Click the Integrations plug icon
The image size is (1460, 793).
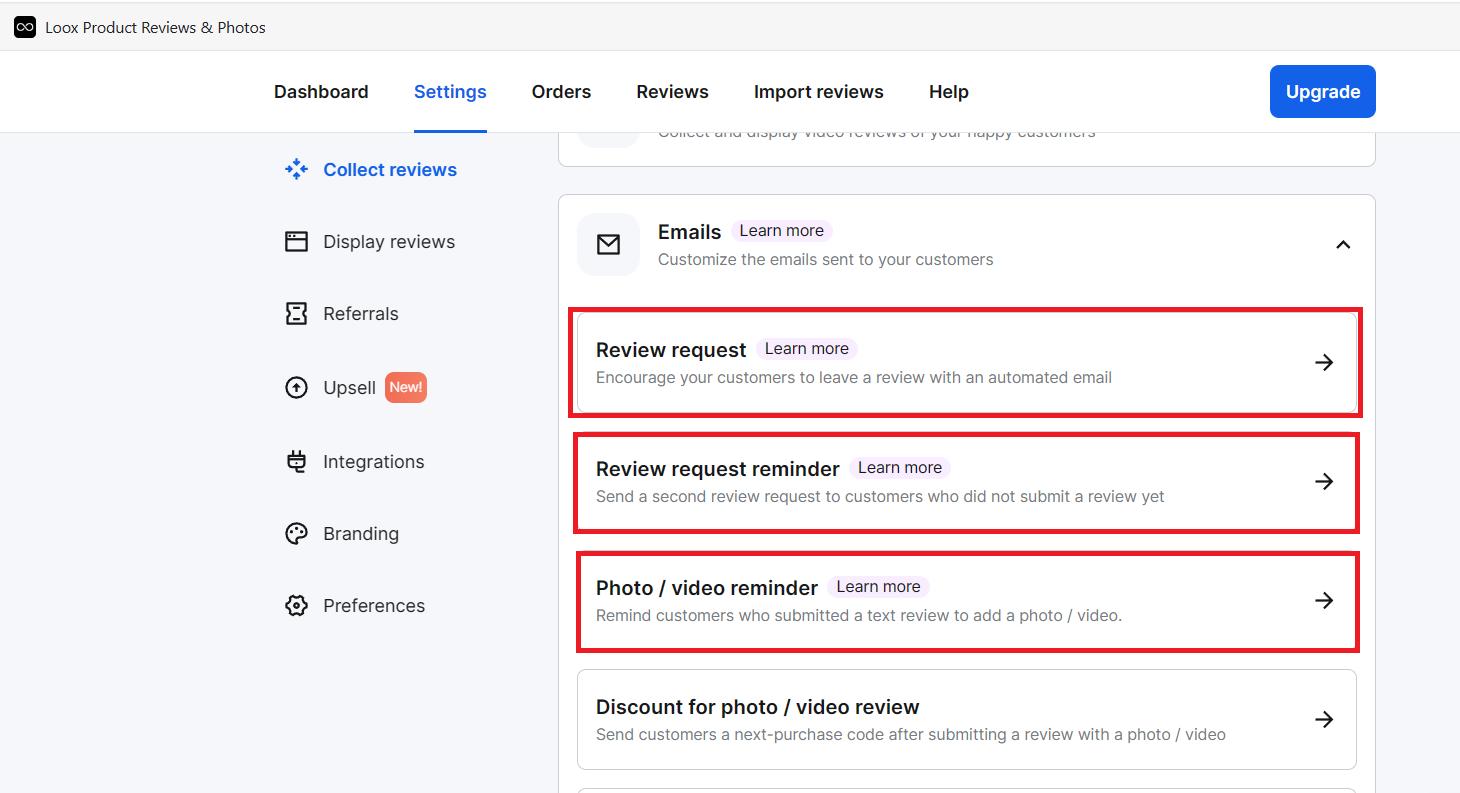(296, 461)
